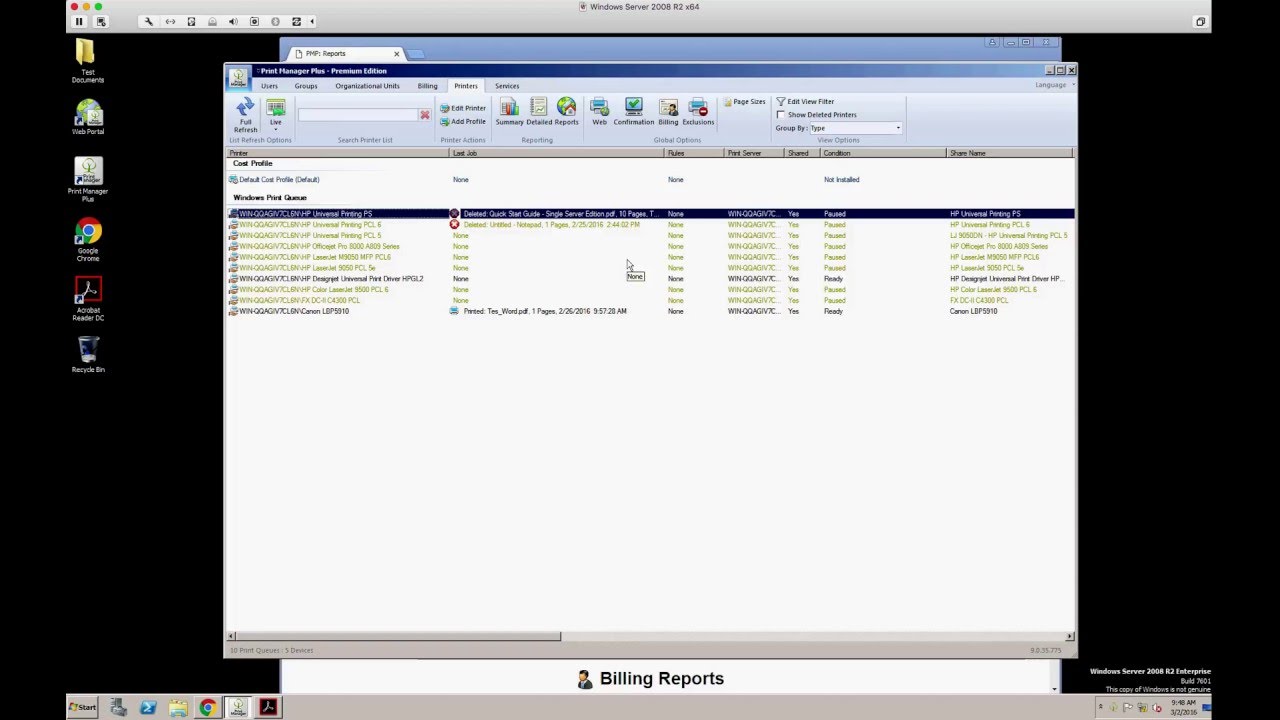Toggle Show Deleted Printers checkbox
Viewport: 1280px width, 720px height.
pos(781,115)
